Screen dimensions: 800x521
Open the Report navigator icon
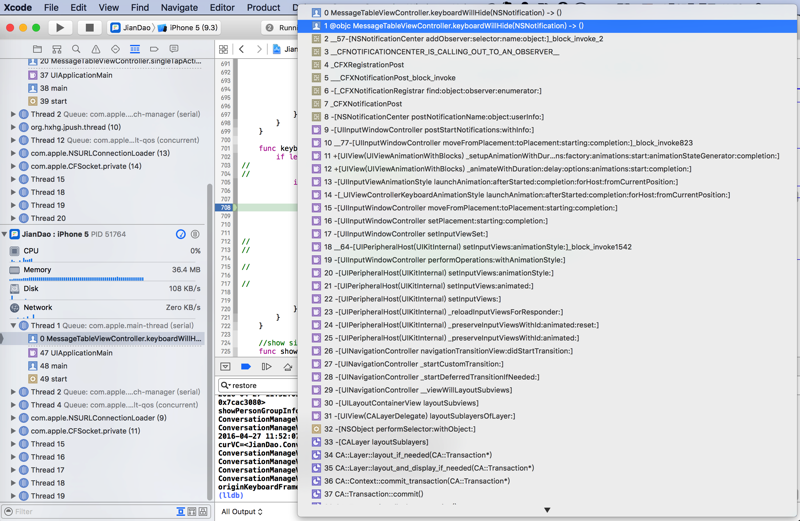click(174, 49)
